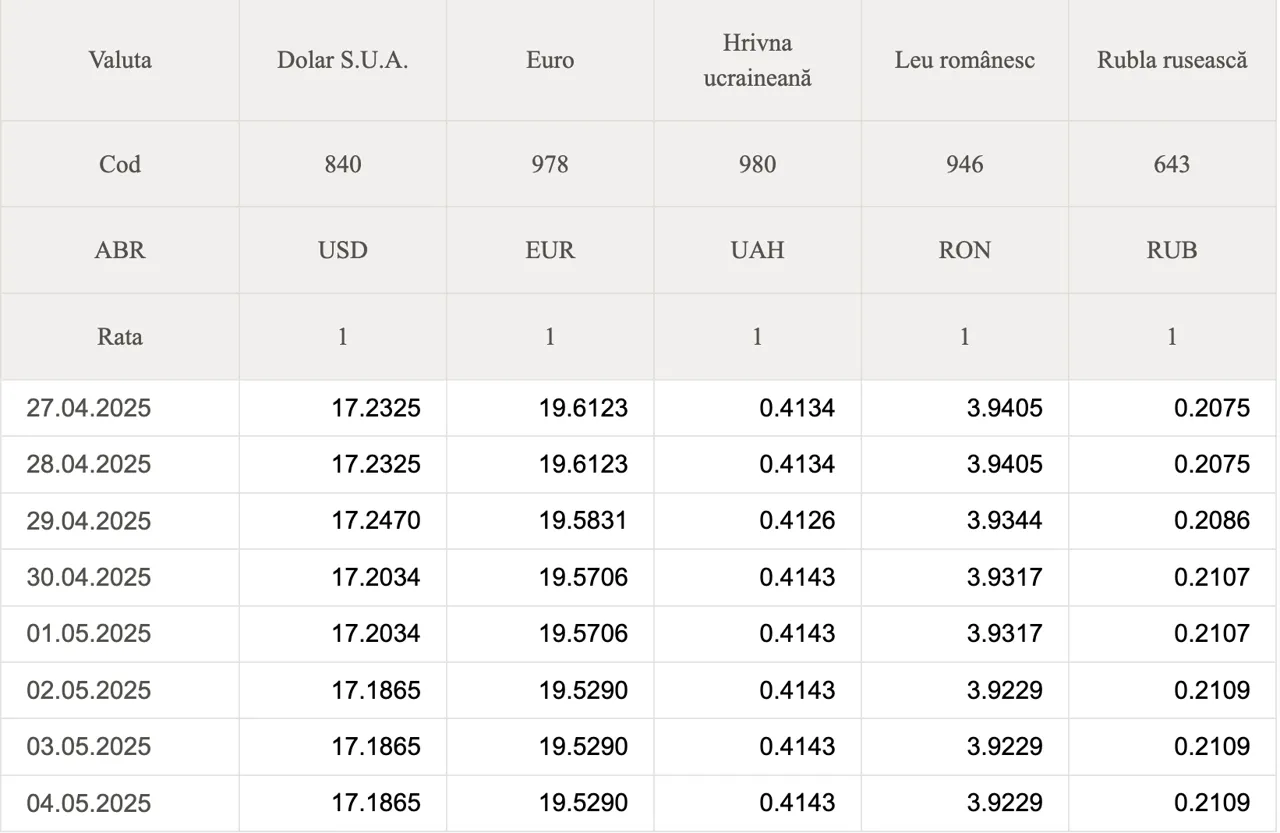Select the USD abbreviation cell
Viewport: 1280px width, 833px height.
point(343,250)
